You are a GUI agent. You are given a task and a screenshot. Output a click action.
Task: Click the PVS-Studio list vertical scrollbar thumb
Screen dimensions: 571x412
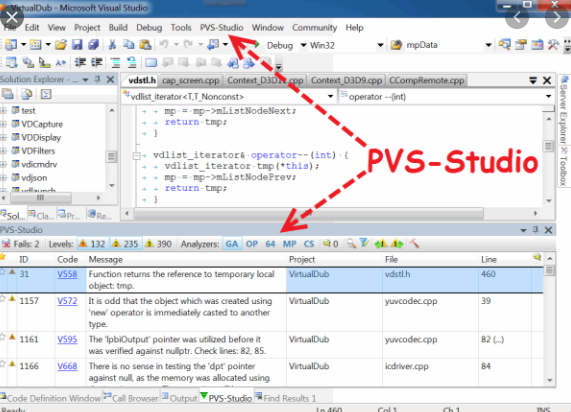pos(550,270)
